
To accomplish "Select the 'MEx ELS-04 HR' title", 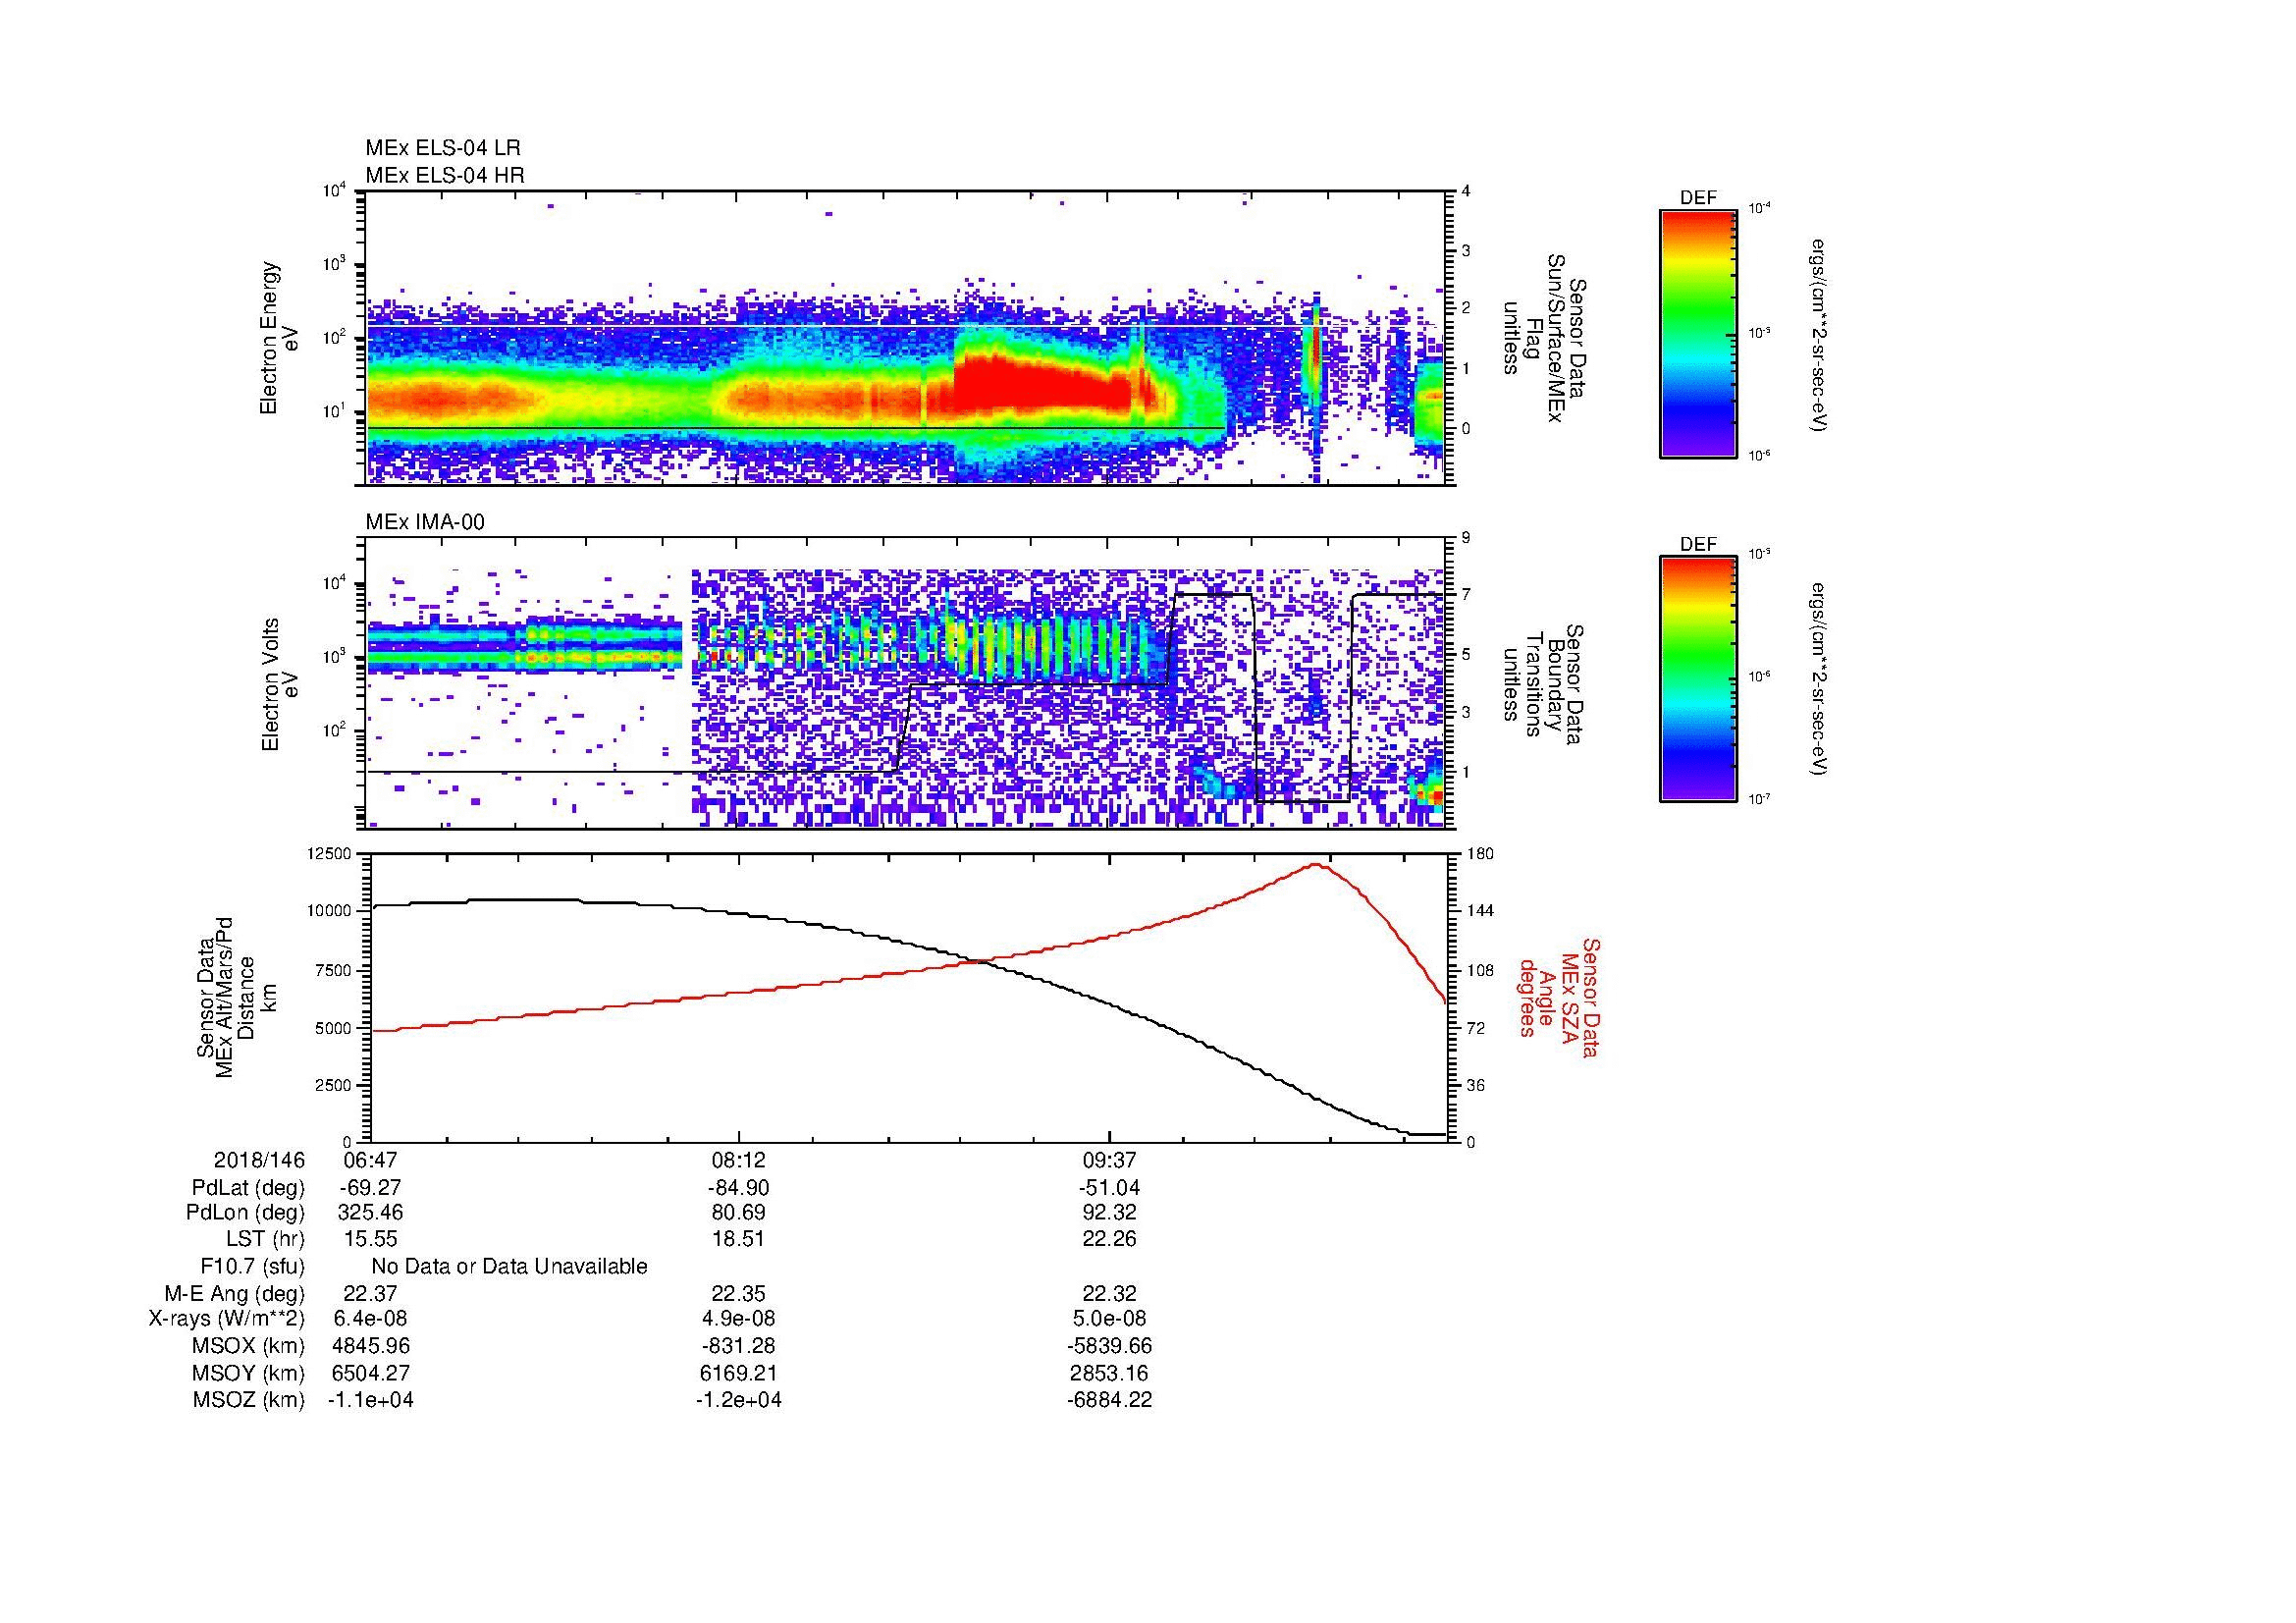I will (x=445, y=176).
